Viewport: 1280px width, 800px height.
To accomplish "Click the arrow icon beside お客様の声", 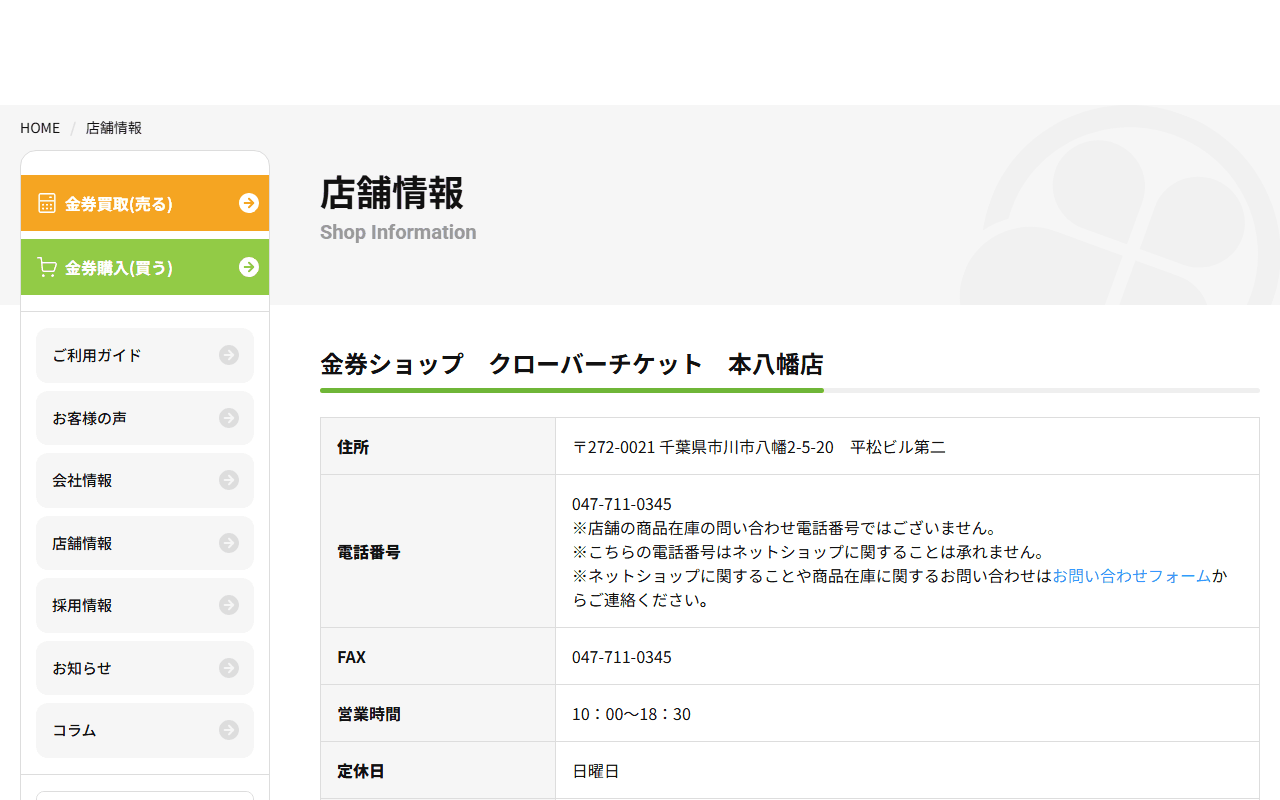I will pyautogui.click(x=229, y=418).
